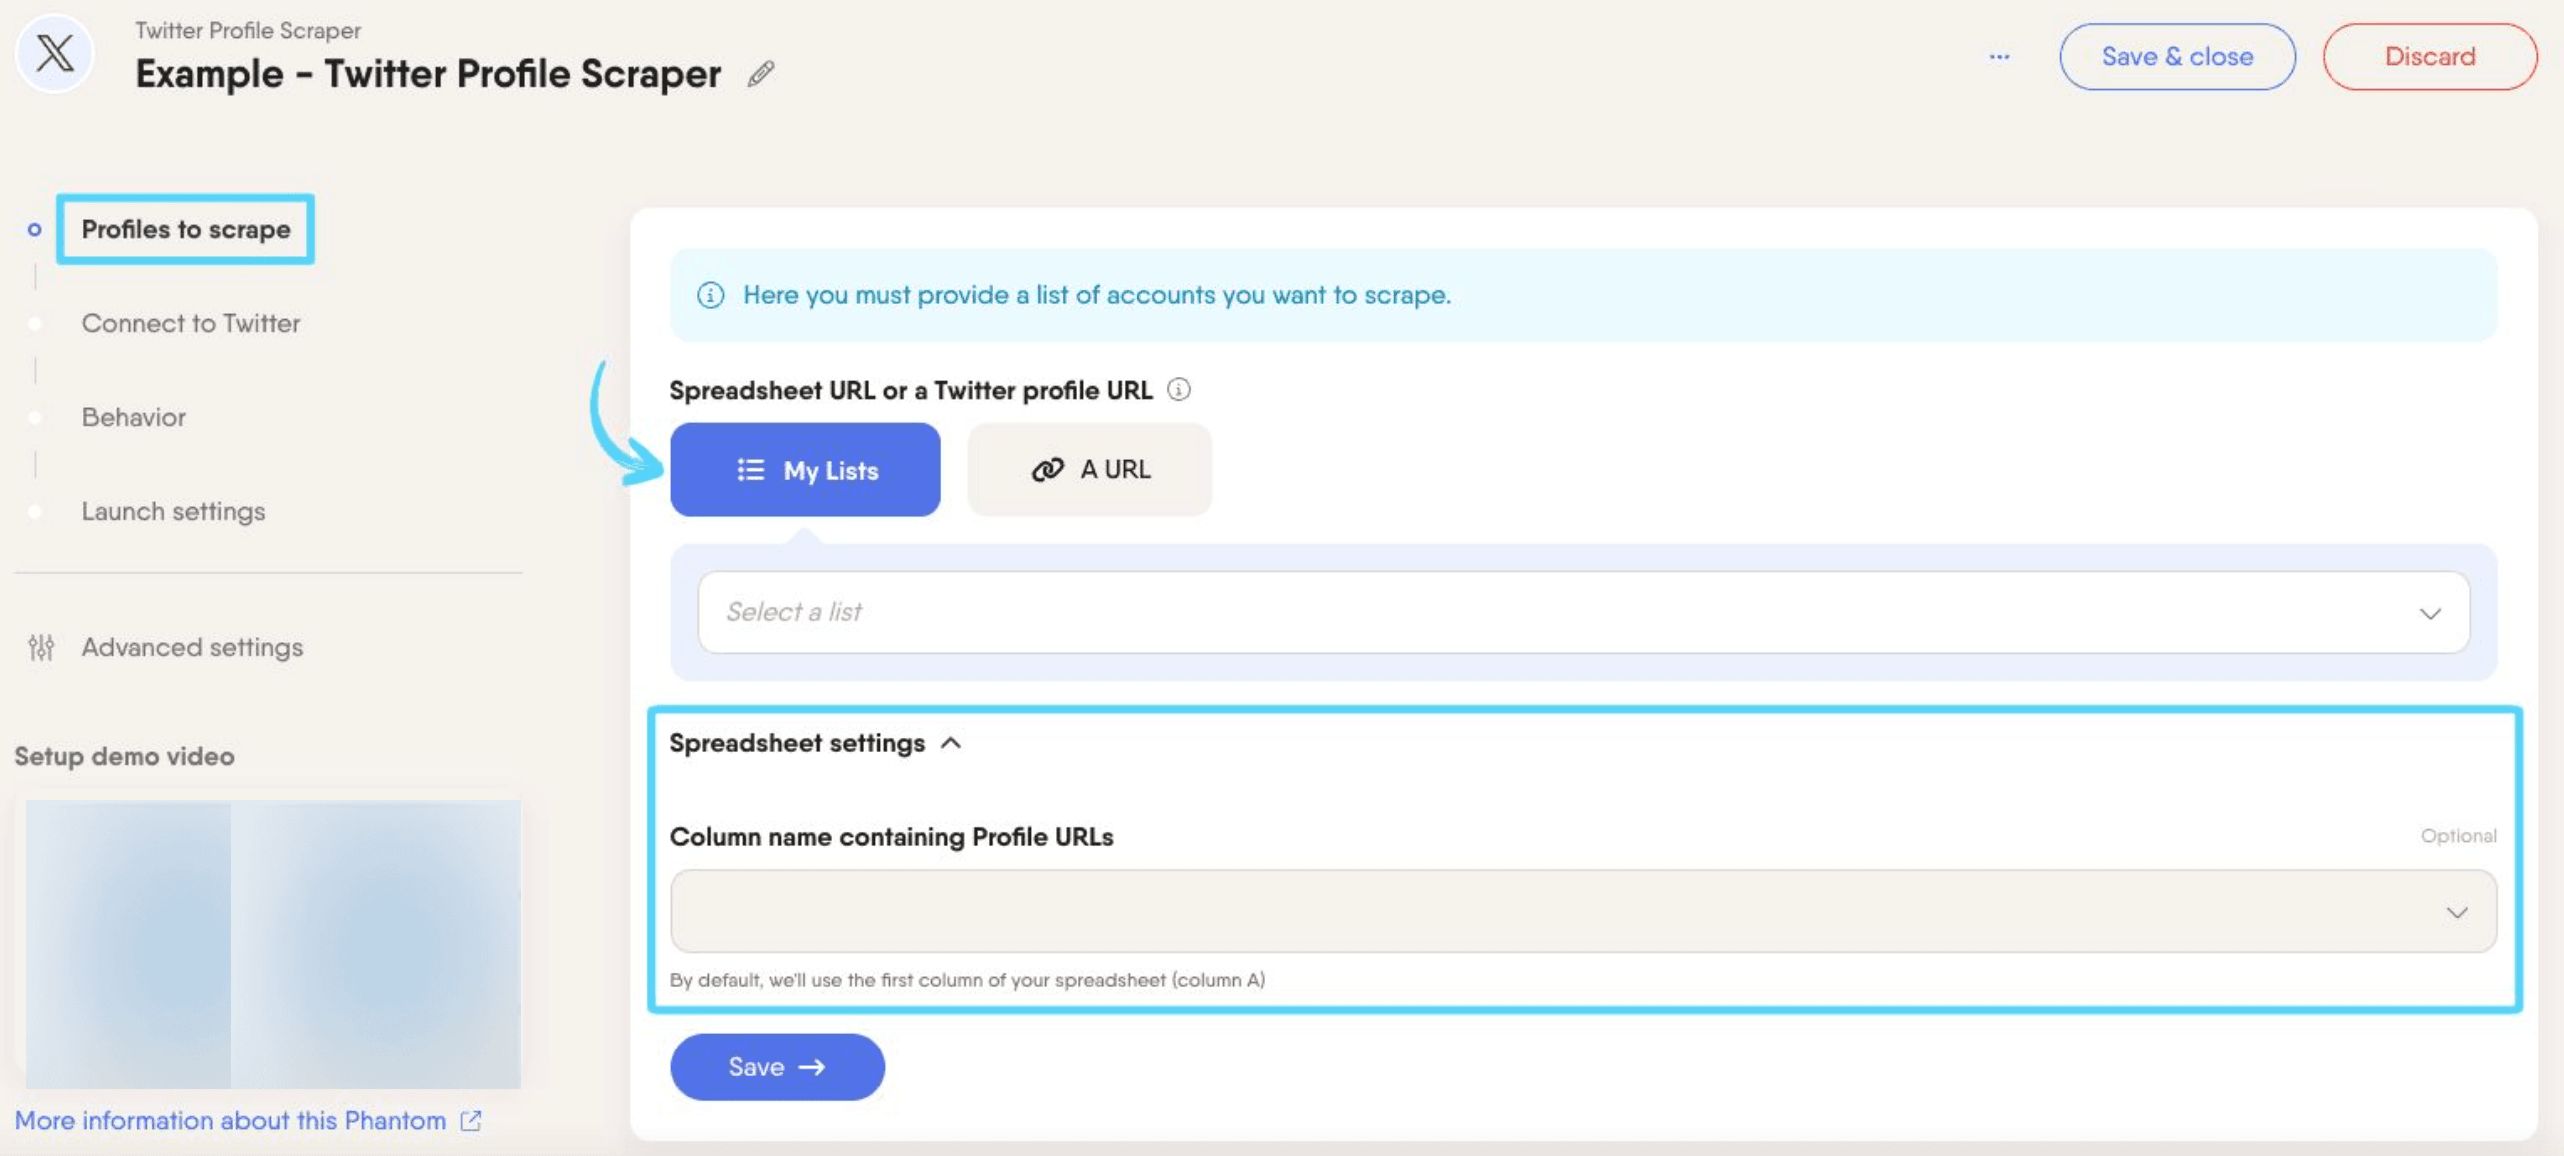The height and width of the screenshot is (1156, 2564).
Task: Click the info circle in the blue notice
Action: pyautogui.click(x=710, y=295)
